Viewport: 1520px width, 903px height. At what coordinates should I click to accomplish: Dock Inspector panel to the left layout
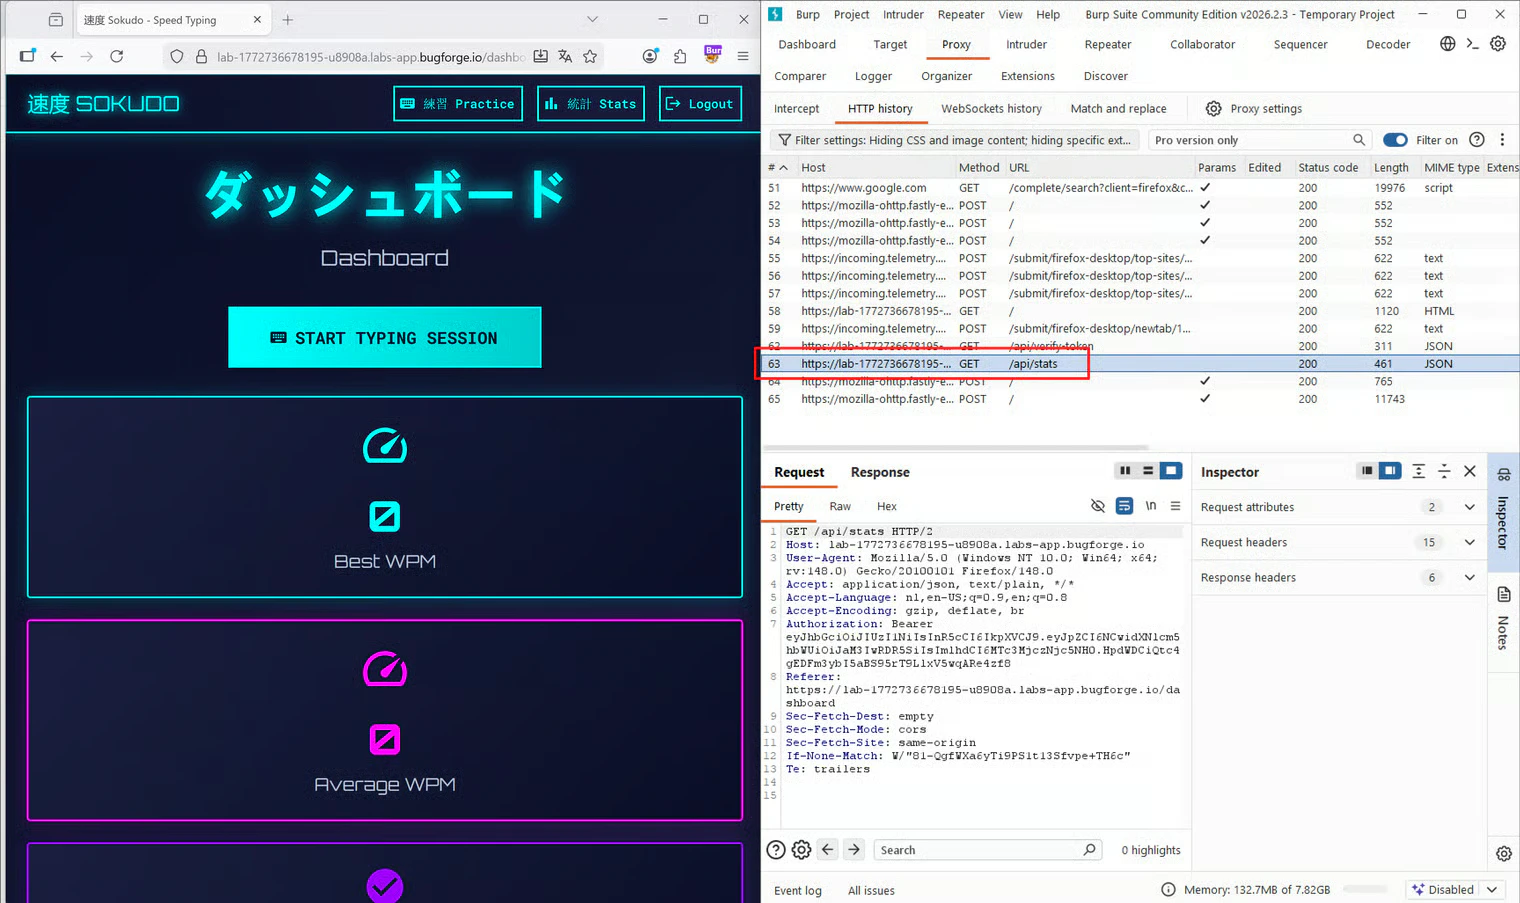(x=1367, y=471)
